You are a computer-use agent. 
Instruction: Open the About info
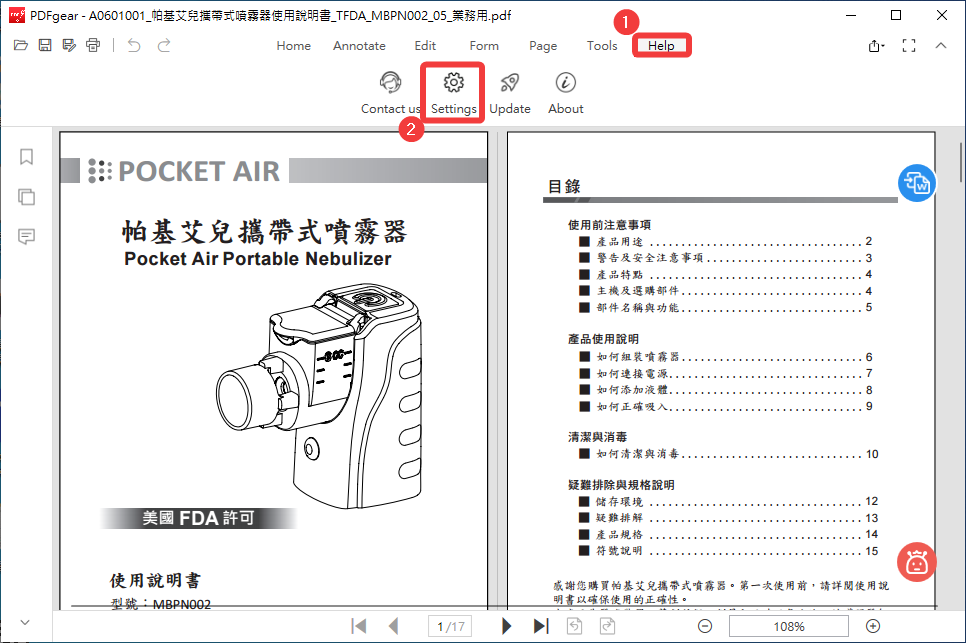click(566, 93)
